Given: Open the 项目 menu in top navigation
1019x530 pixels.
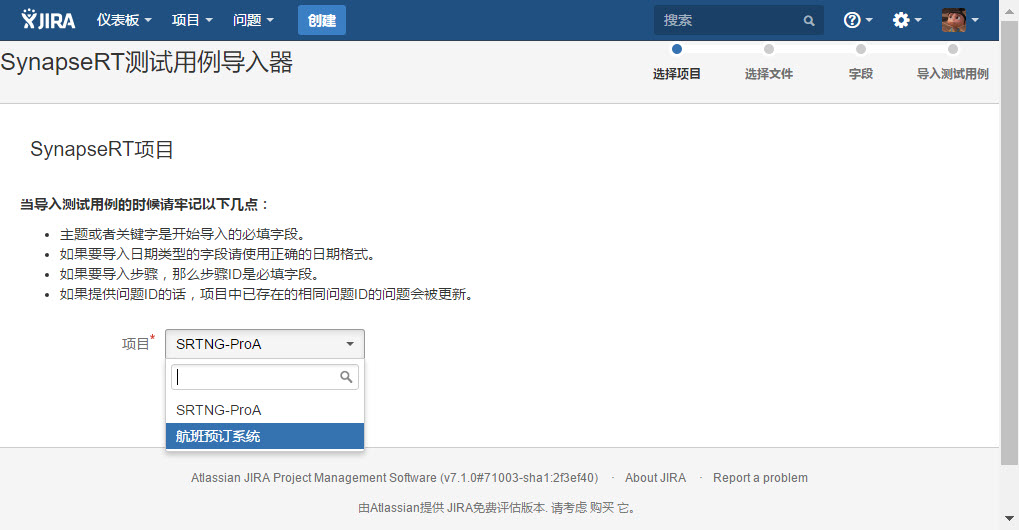Looking at the screenshot, I should (192, 20).
